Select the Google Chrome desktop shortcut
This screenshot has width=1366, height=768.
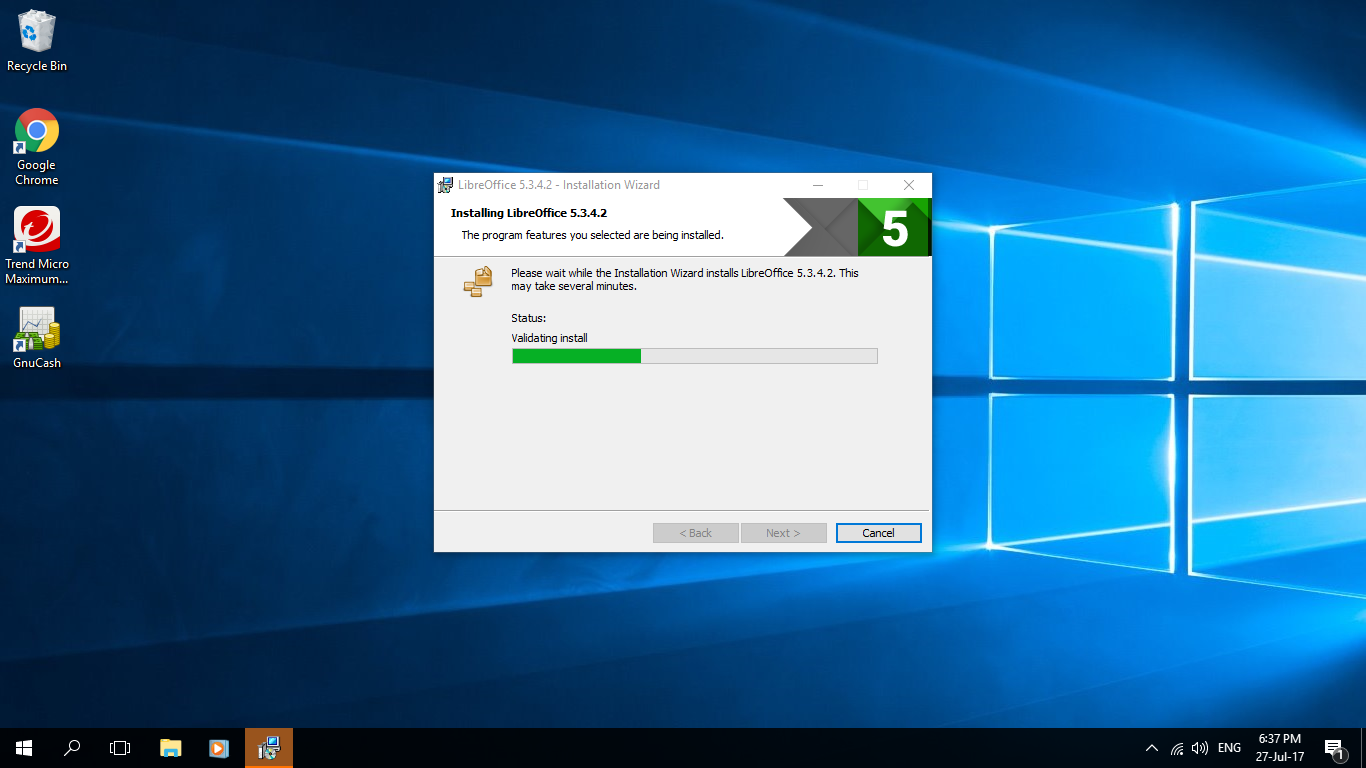click(37, 146)
